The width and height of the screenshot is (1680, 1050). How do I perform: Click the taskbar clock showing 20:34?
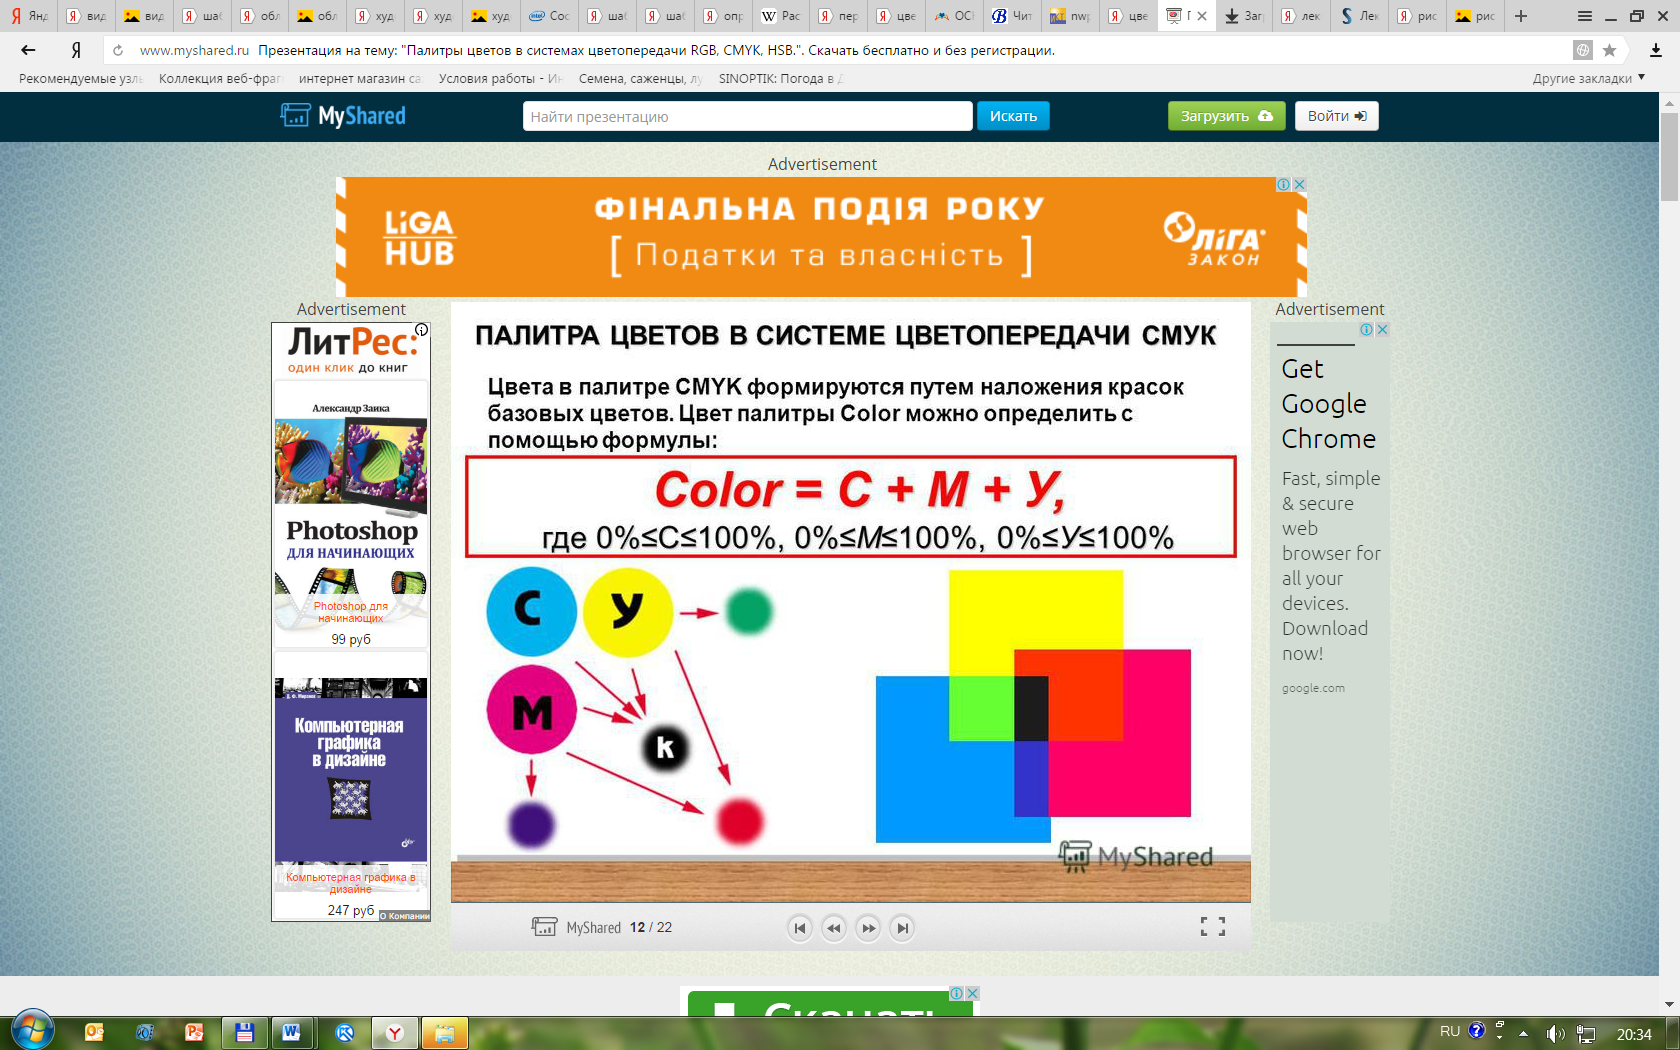pos(1634,1034)
